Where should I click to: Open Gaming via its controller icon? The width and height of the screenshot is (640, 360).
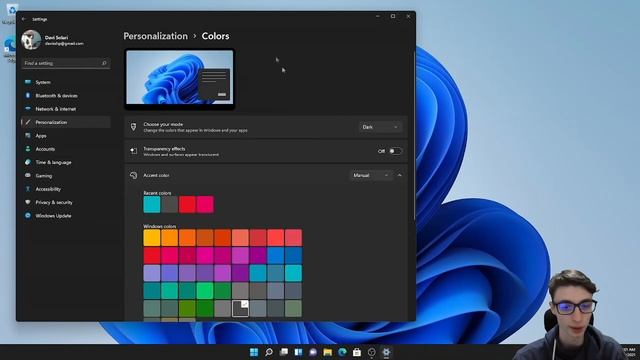tap(28, 176)
